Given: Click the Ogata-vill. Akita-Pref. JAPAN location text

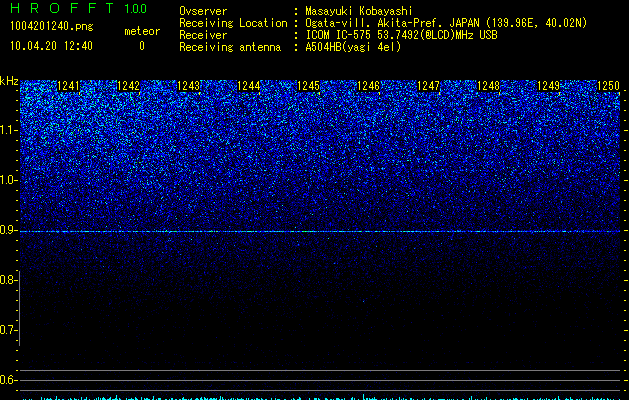Looking at the screenshot, I should 446,23.
